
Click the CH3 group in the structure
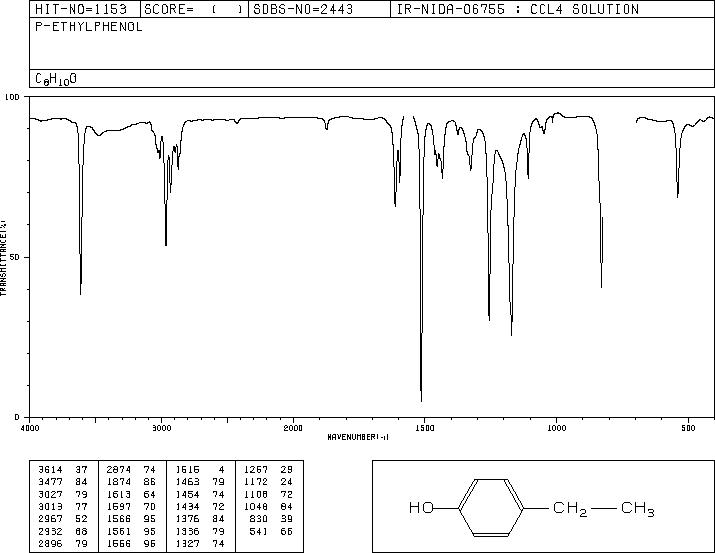point(637,509)
